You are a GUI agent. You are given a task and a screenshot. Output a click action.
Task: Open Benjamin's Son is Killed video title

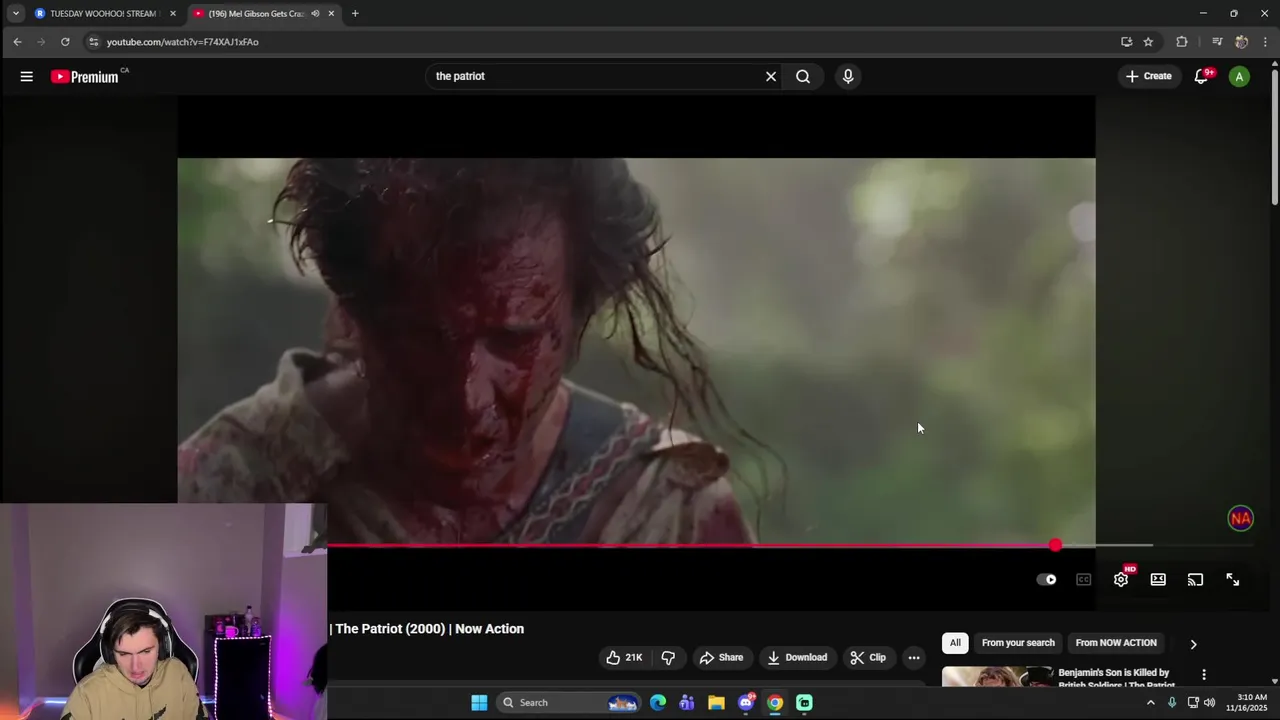(1116, 678)
